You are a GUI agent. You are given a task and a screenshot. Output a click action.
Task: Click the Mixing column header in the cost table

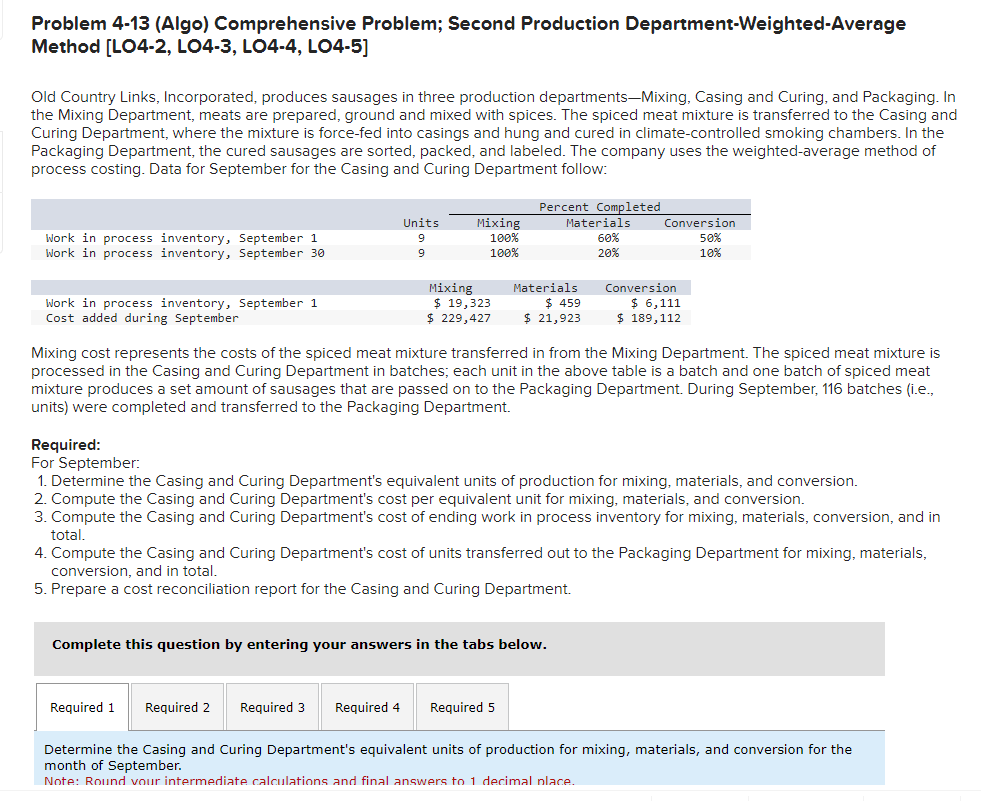(x=451, y=287)
